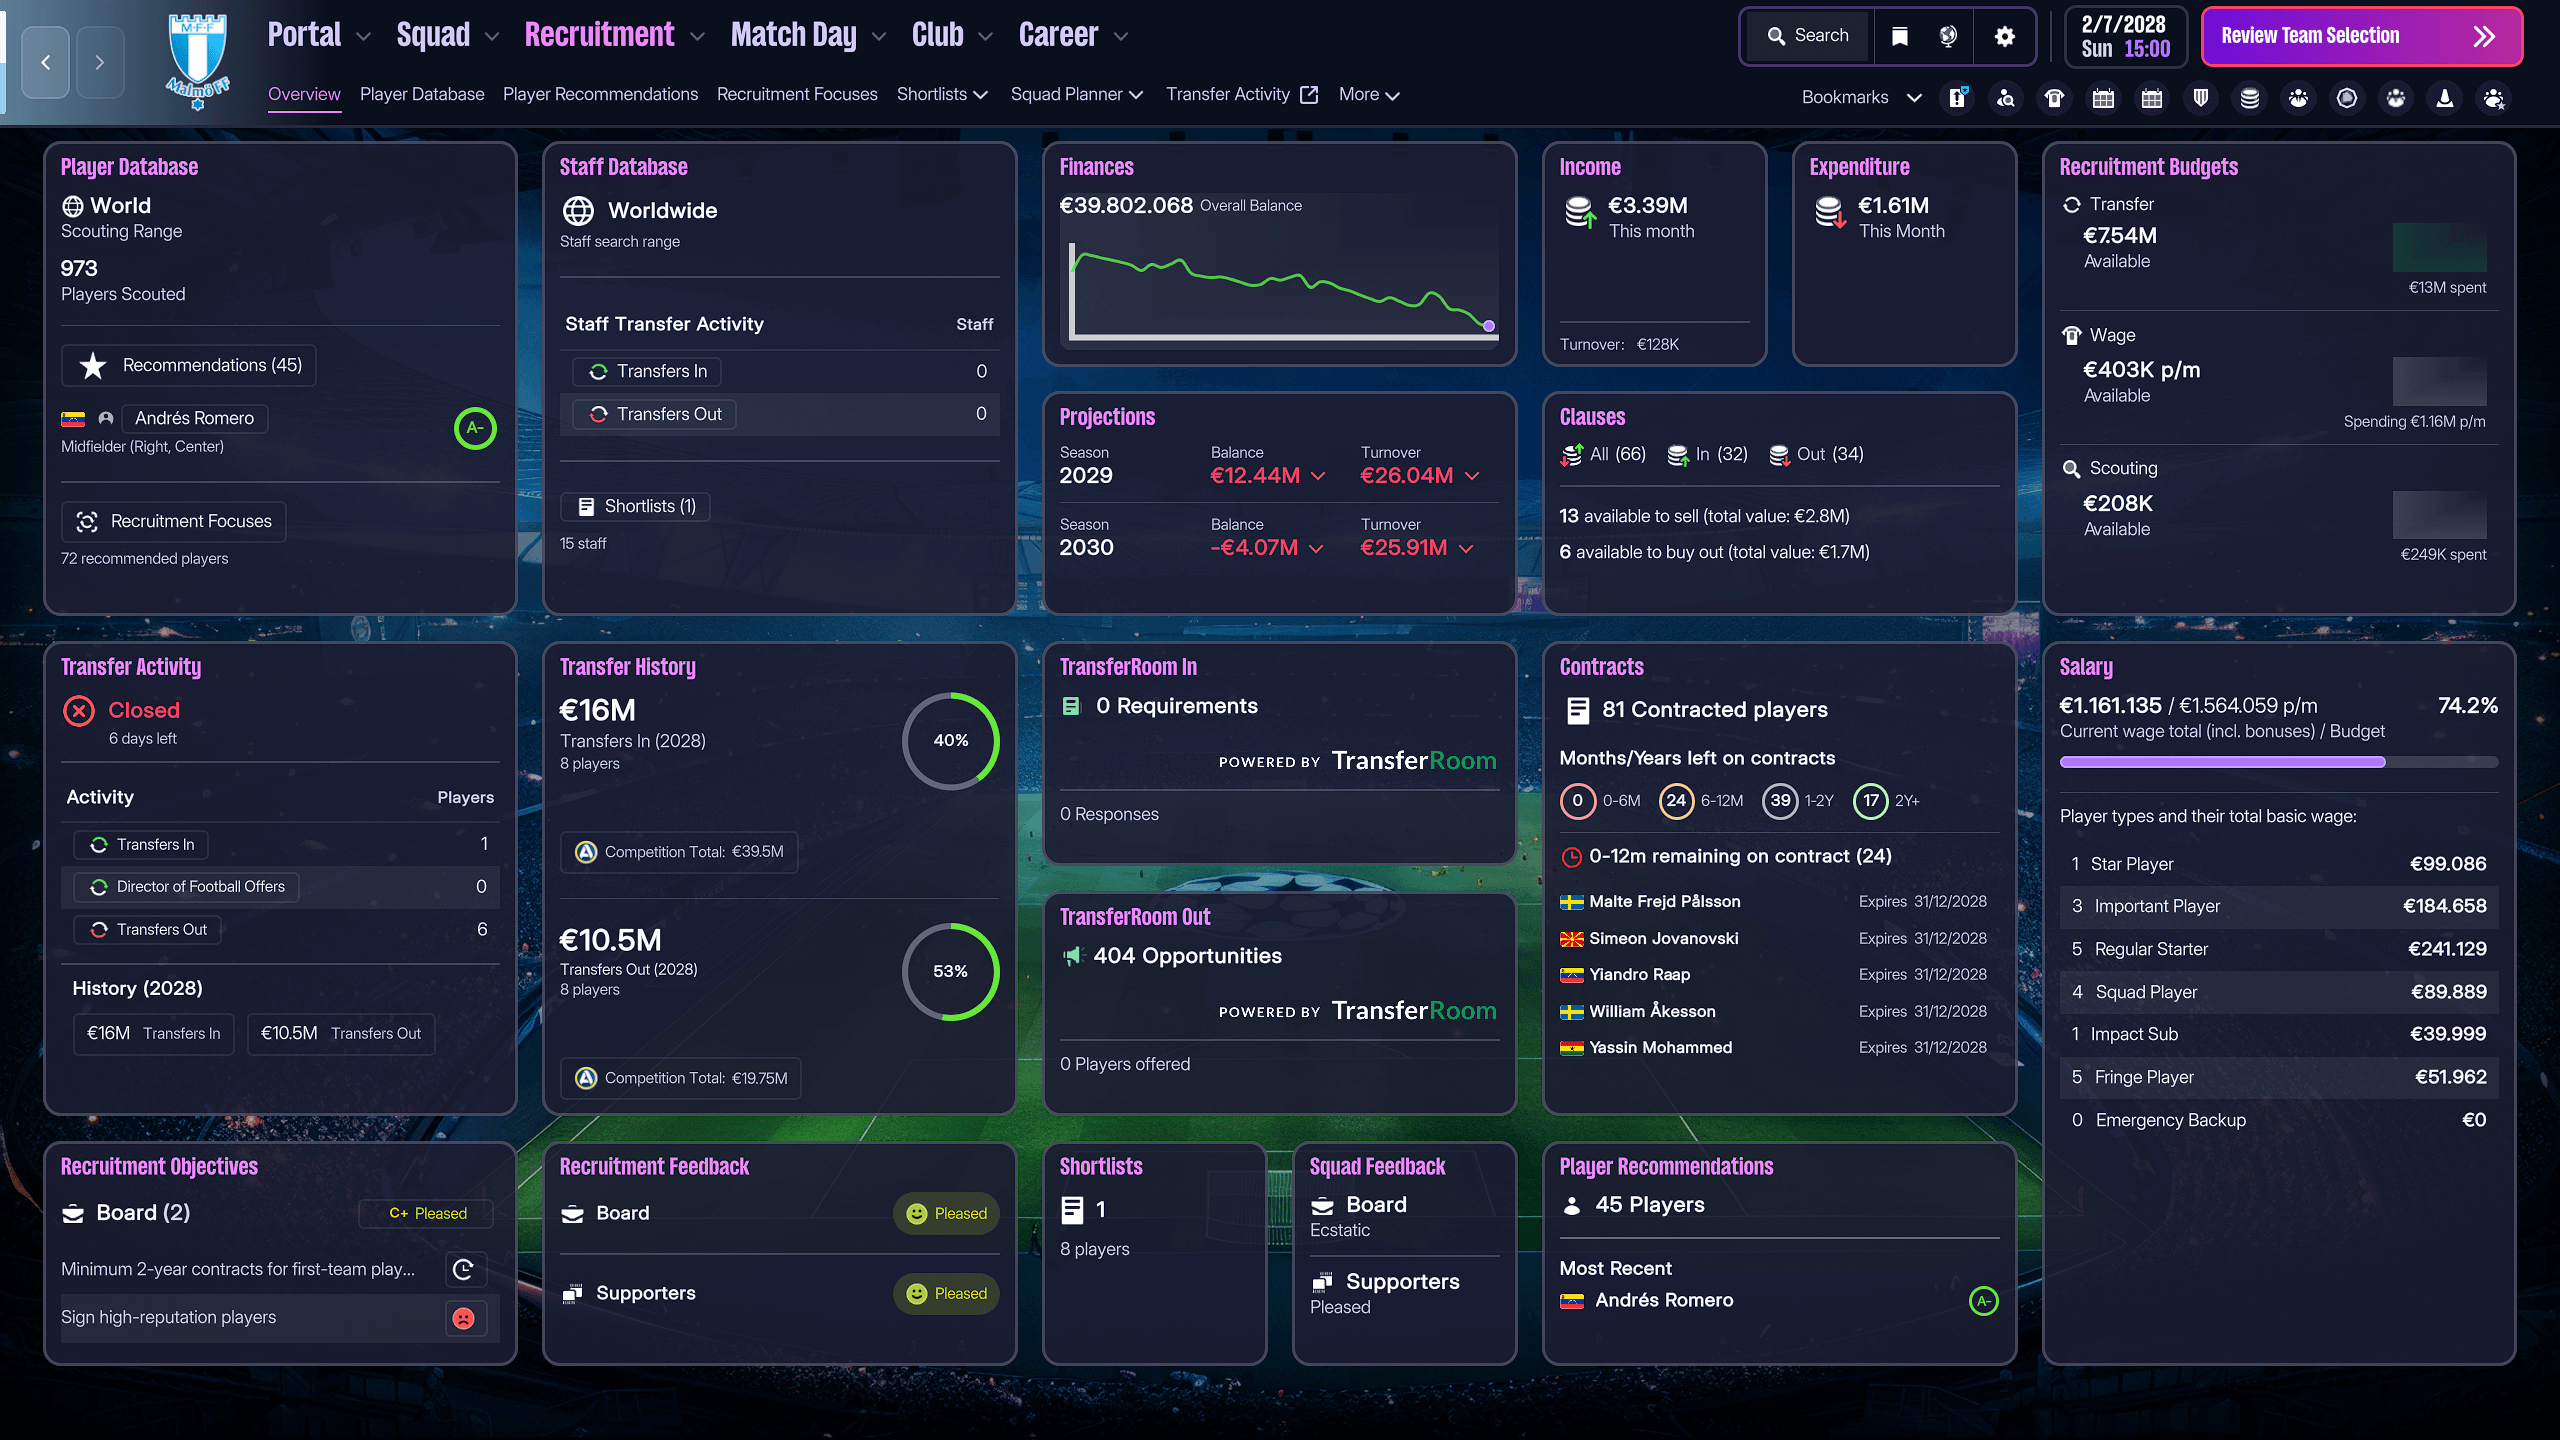Refresh the minimum 2-year contracts objective icon
2560x1440 pixels.
tap(463, 1269)
